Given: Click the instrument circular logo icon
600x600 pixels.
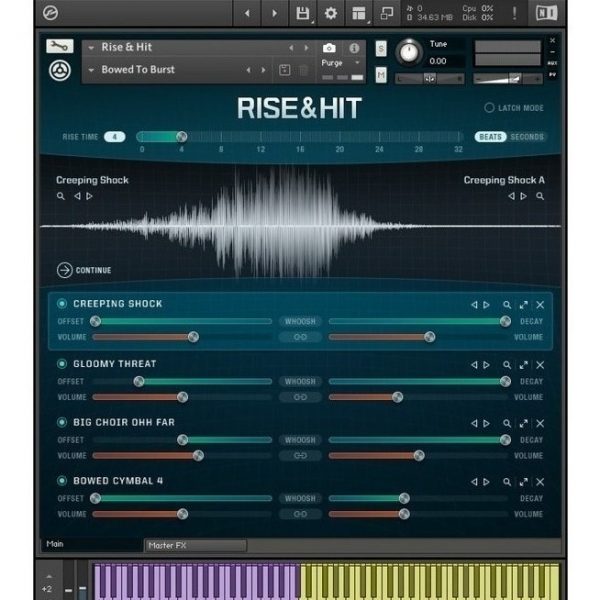Looking at the screenshot, I should pos(60,71).
